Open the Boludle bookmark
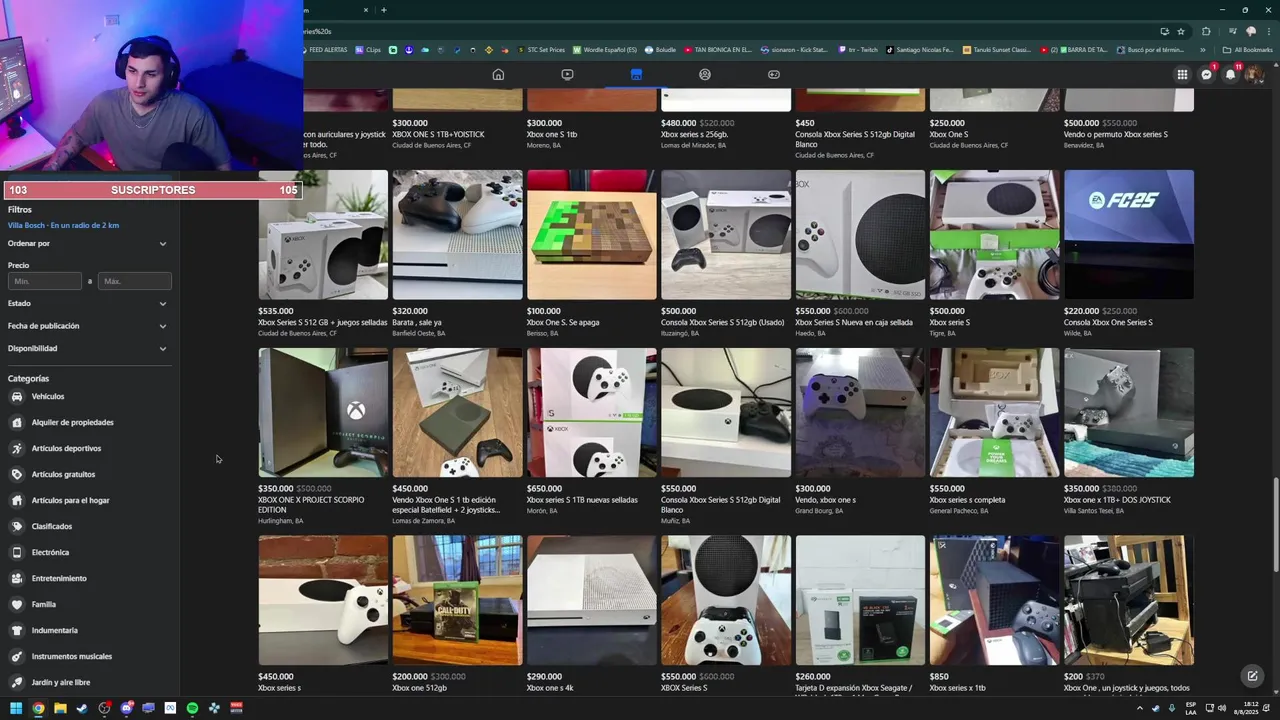The image size is (1280, 720). (x=661, y=50)
